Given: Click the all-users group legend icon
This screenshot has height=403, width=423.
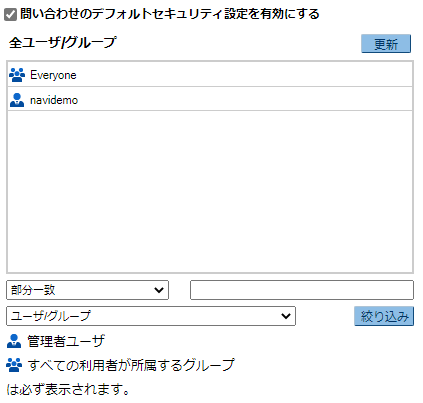Looking at the screenshot, I should click(14, 365).
